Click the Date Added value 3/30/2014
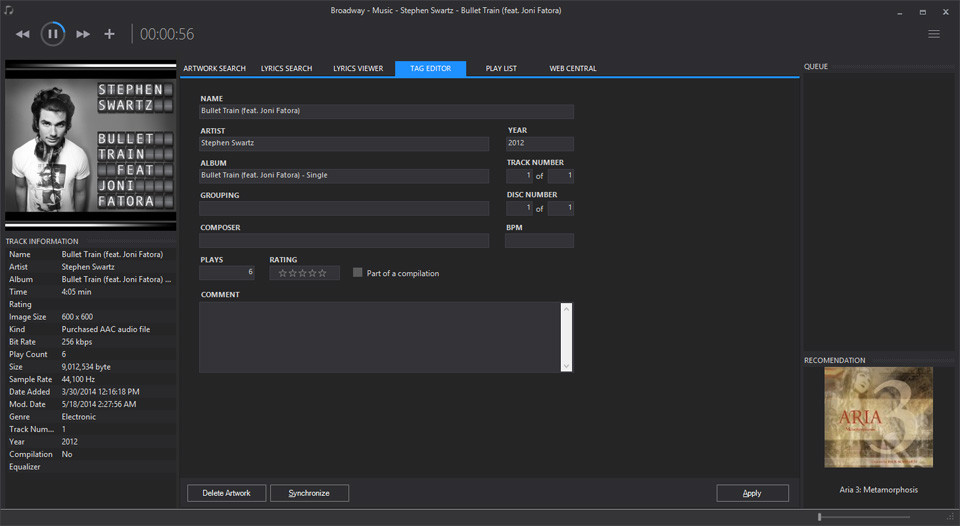960x526 pixels. tap(100, 392)
